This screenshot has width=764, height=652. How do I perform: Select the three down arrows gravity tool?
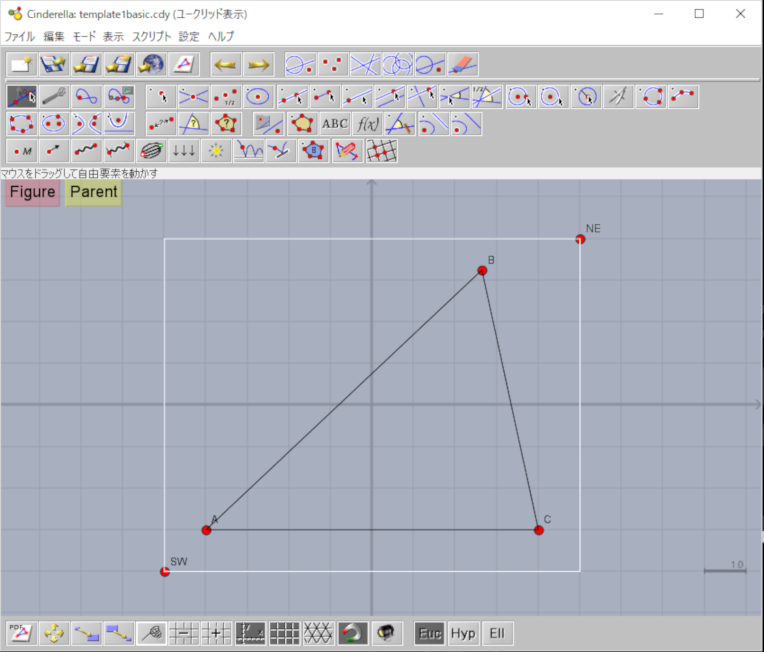pyautogui.click(x=184, y=151)
